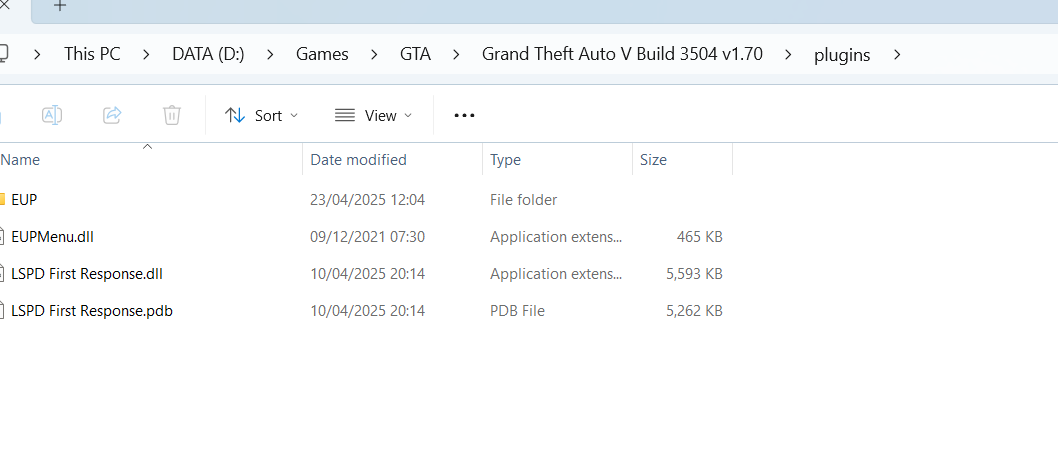Click the Rename icon in the toolbar
Image resolution: width=1058 pixels, height=452 pixels.
tap(52, 115)
